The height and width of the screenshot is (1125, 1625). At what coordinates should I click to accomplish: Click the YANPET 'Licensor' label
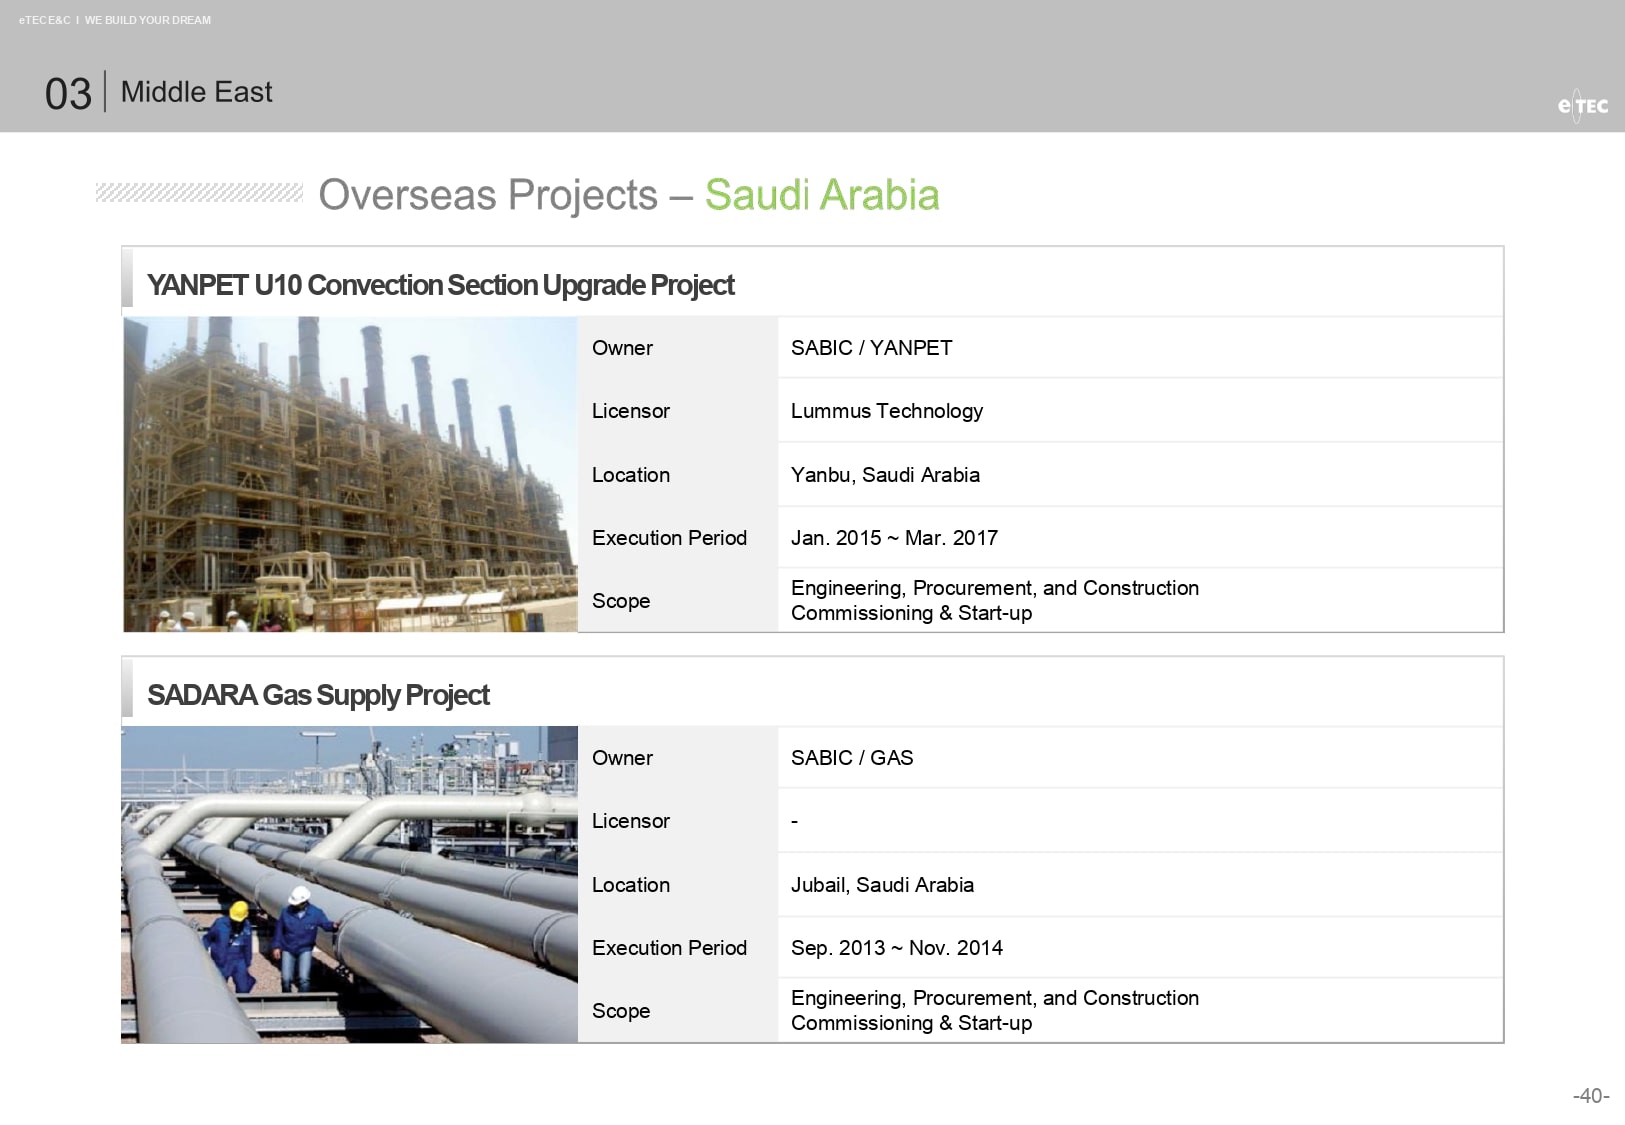(631, 411)
